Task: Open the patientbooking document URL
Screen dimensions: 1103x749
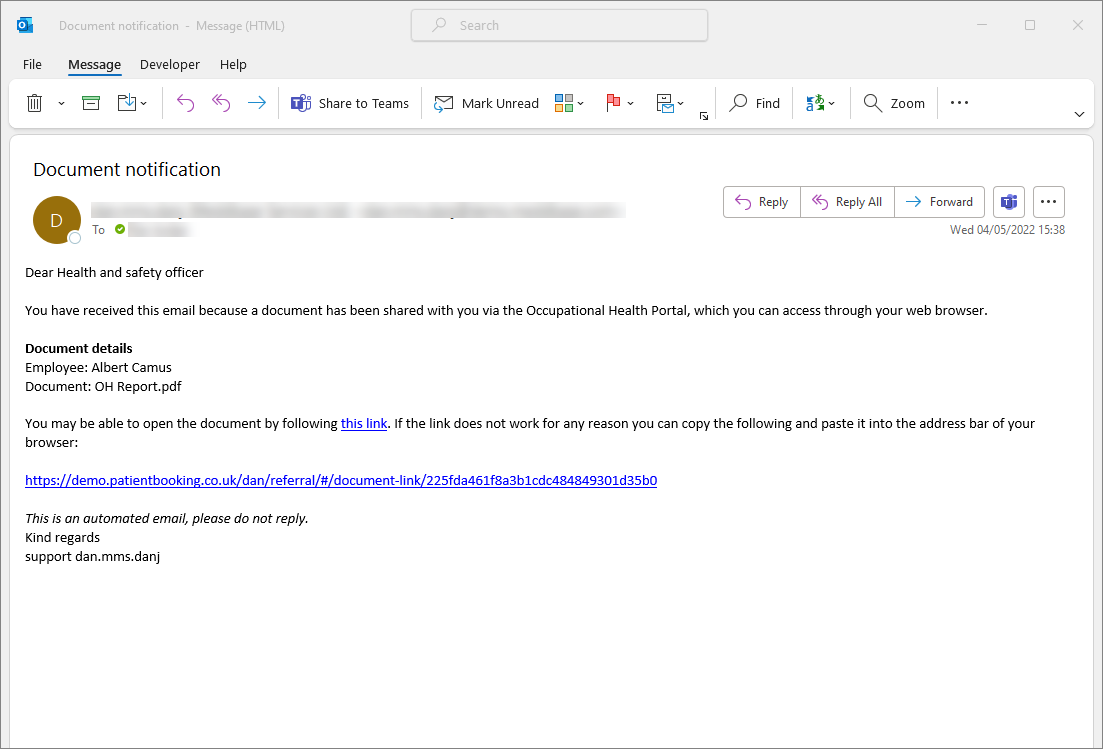Action: coord(341,480)
